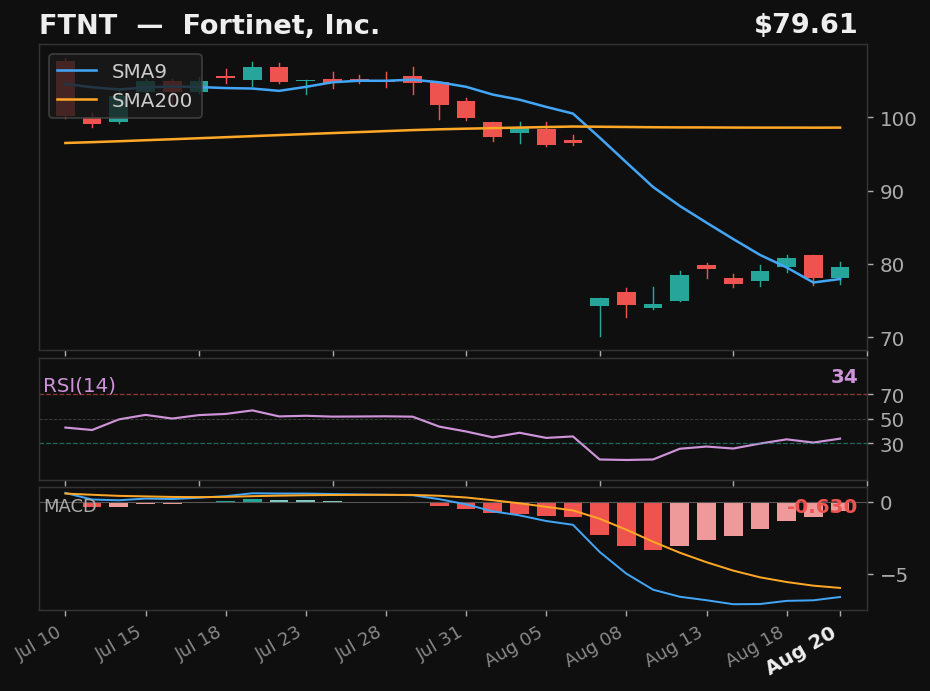Click the 80 price axis label
Screen dimensions: 930x691
(892, 265)
